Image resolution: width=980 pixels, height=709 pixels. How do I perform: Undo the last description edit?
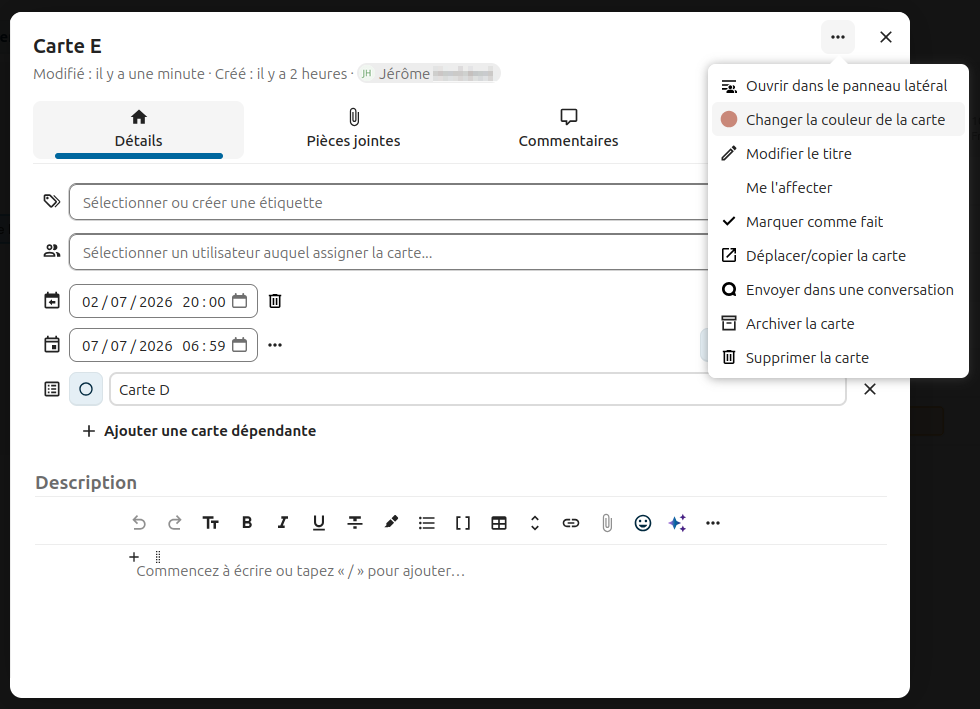click(139, 523)
